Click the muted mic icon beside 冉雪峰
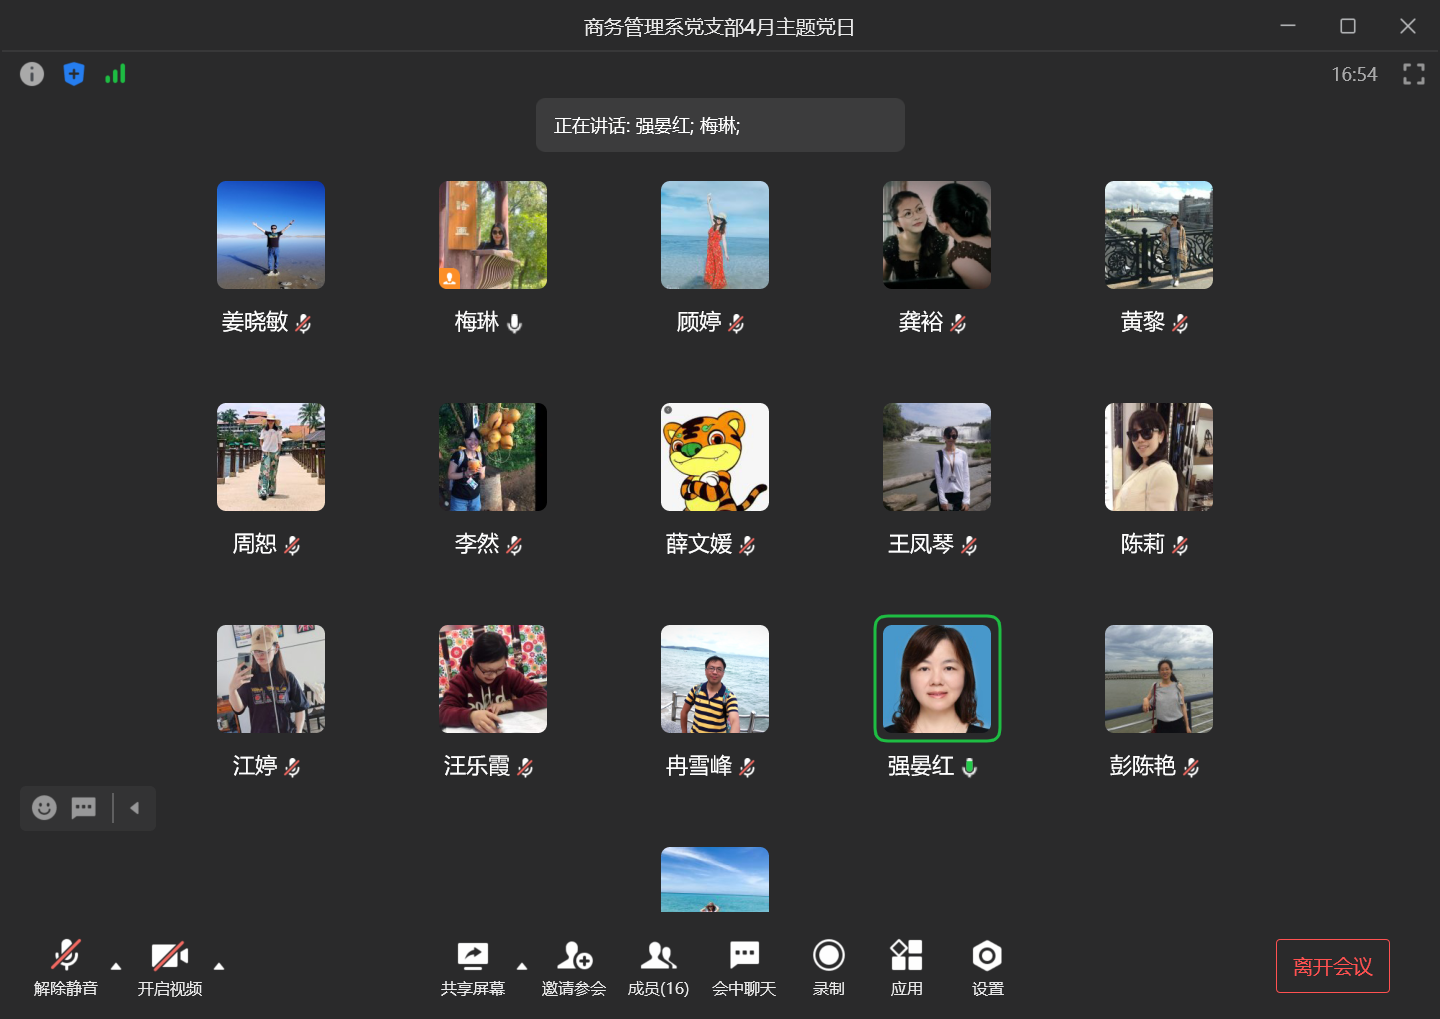 pyautogui.click(x=747, y=767)
